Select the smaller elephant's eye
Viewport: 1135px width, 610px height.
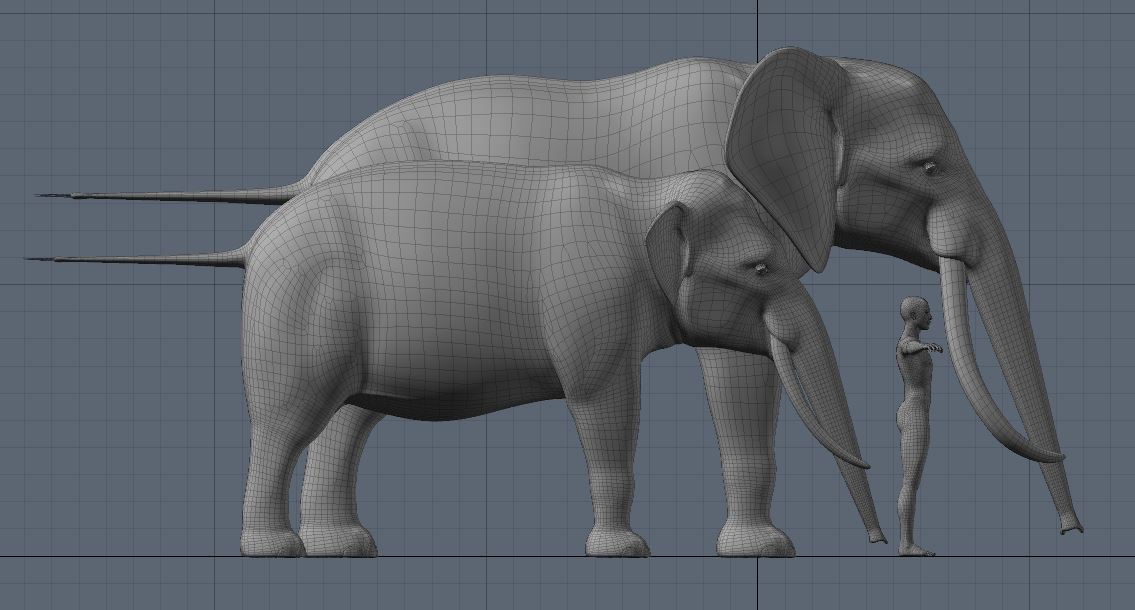[x=759, y=267]
